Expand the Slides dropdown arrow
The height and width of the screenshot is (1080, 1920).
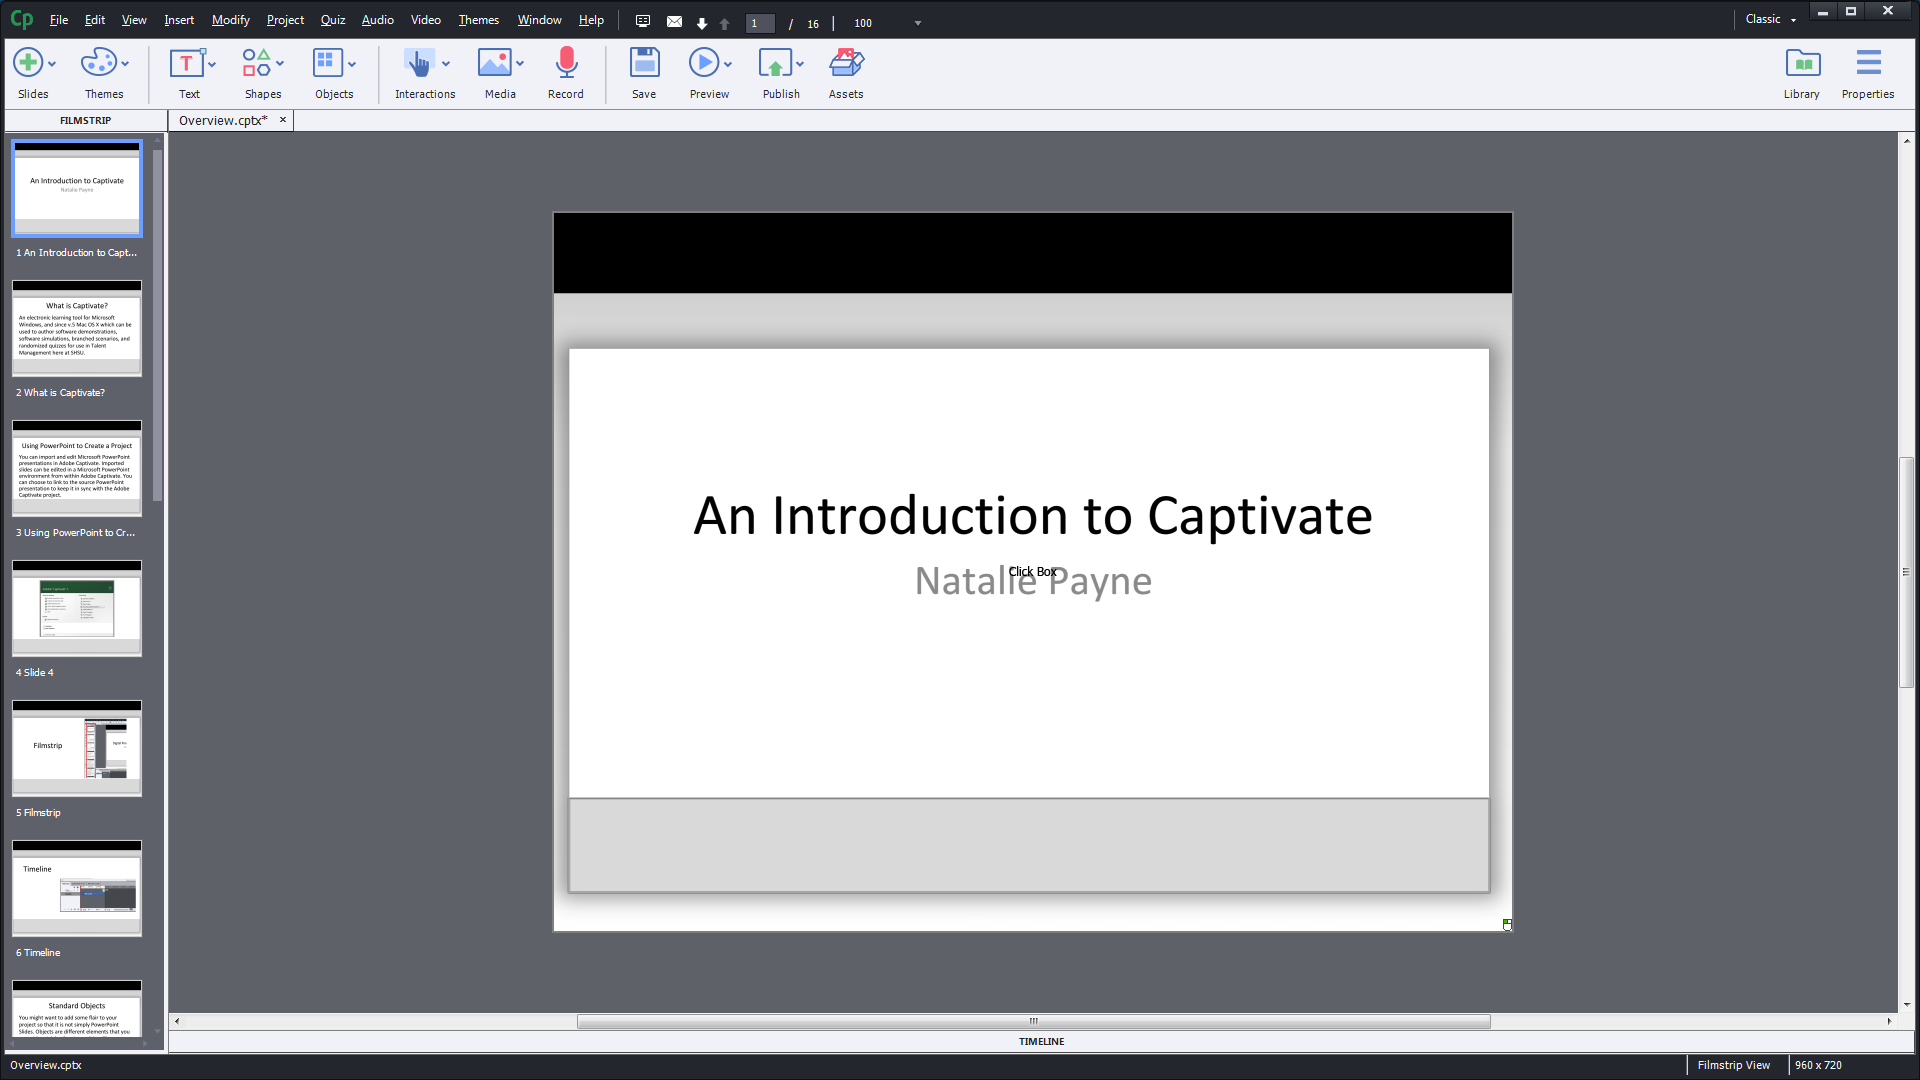click(x=52, y=64)
